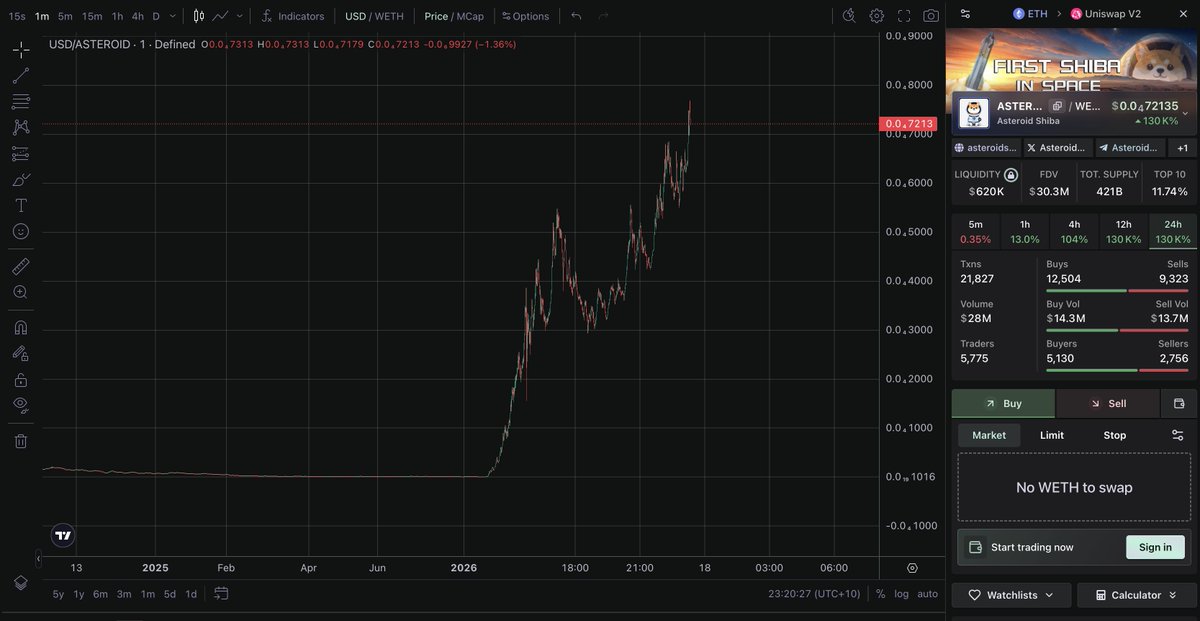Toggle magnet mode in left toolbar
1200x621 pixels.
click(21, 327)
